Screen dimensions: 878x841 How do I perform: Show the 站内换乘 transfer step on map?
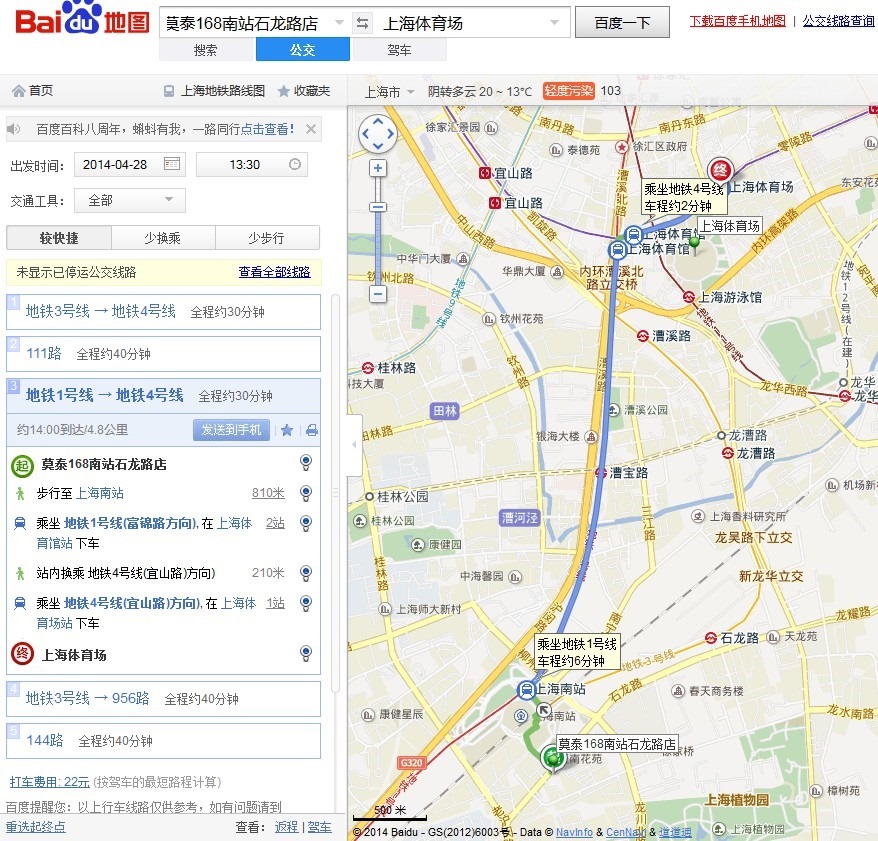[306, 573]
